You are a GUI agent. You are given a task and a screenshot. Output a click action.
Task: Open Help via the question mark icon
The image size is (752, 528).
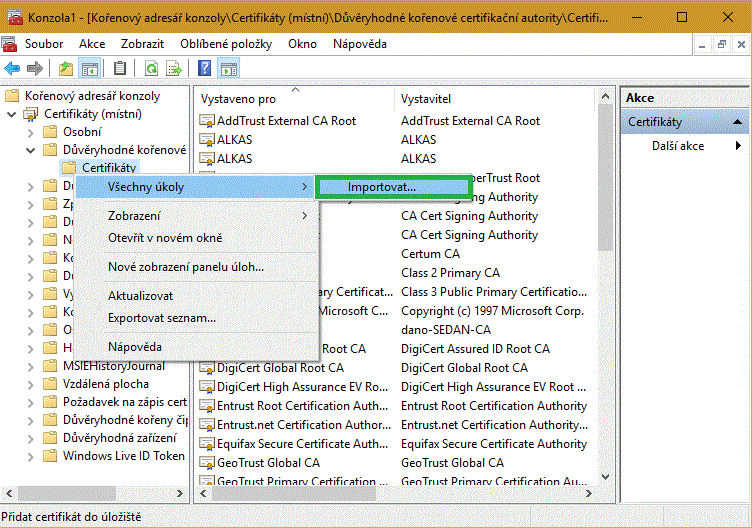click(204, 68)
